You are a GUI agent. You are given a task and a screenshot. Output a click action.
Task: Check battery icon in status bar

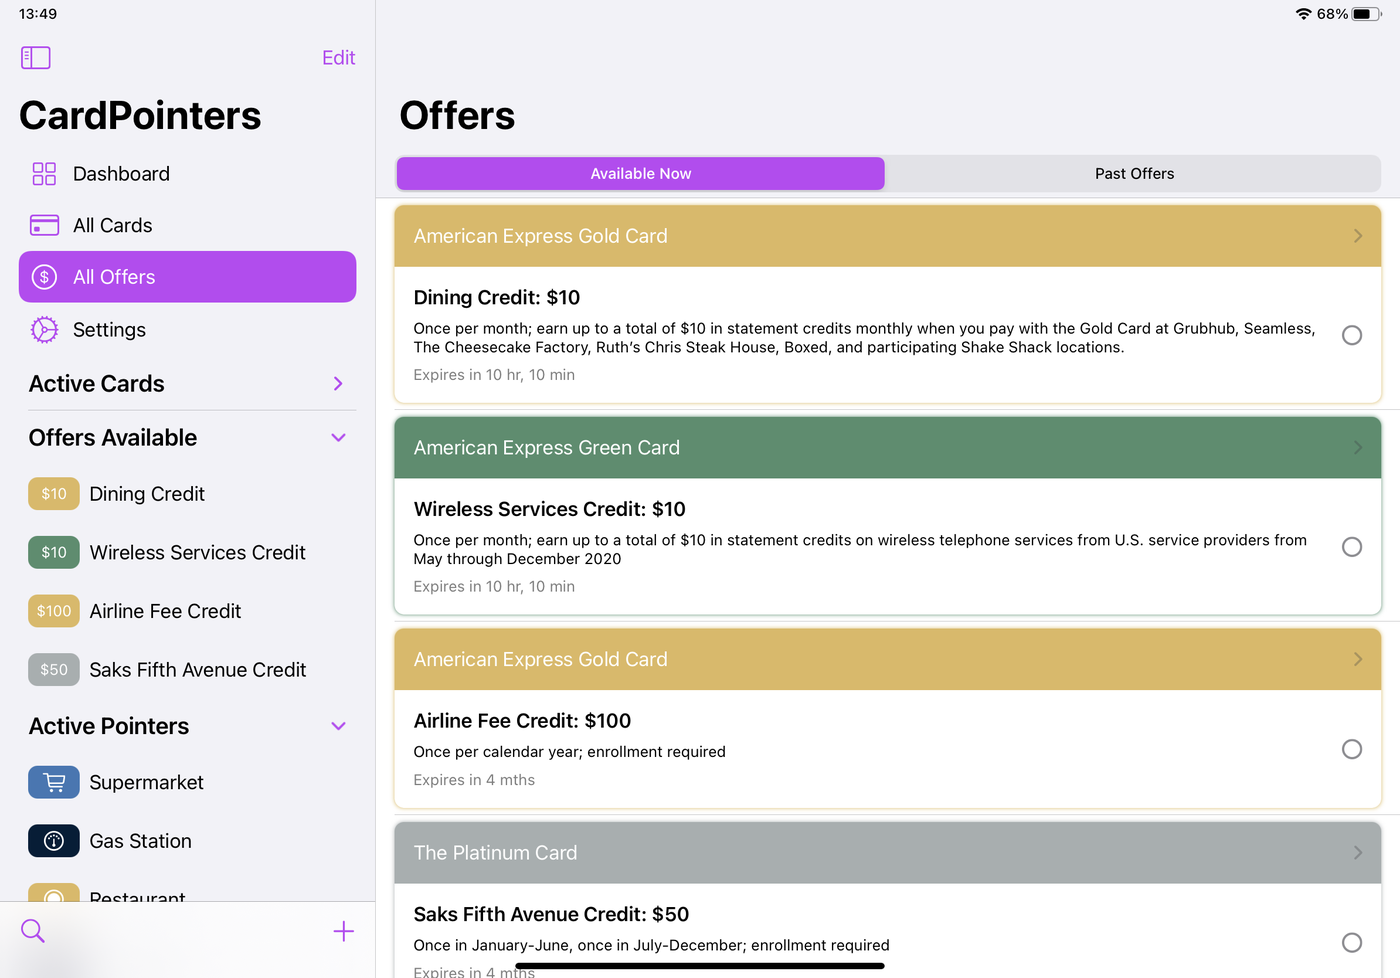click(1367, 14)
